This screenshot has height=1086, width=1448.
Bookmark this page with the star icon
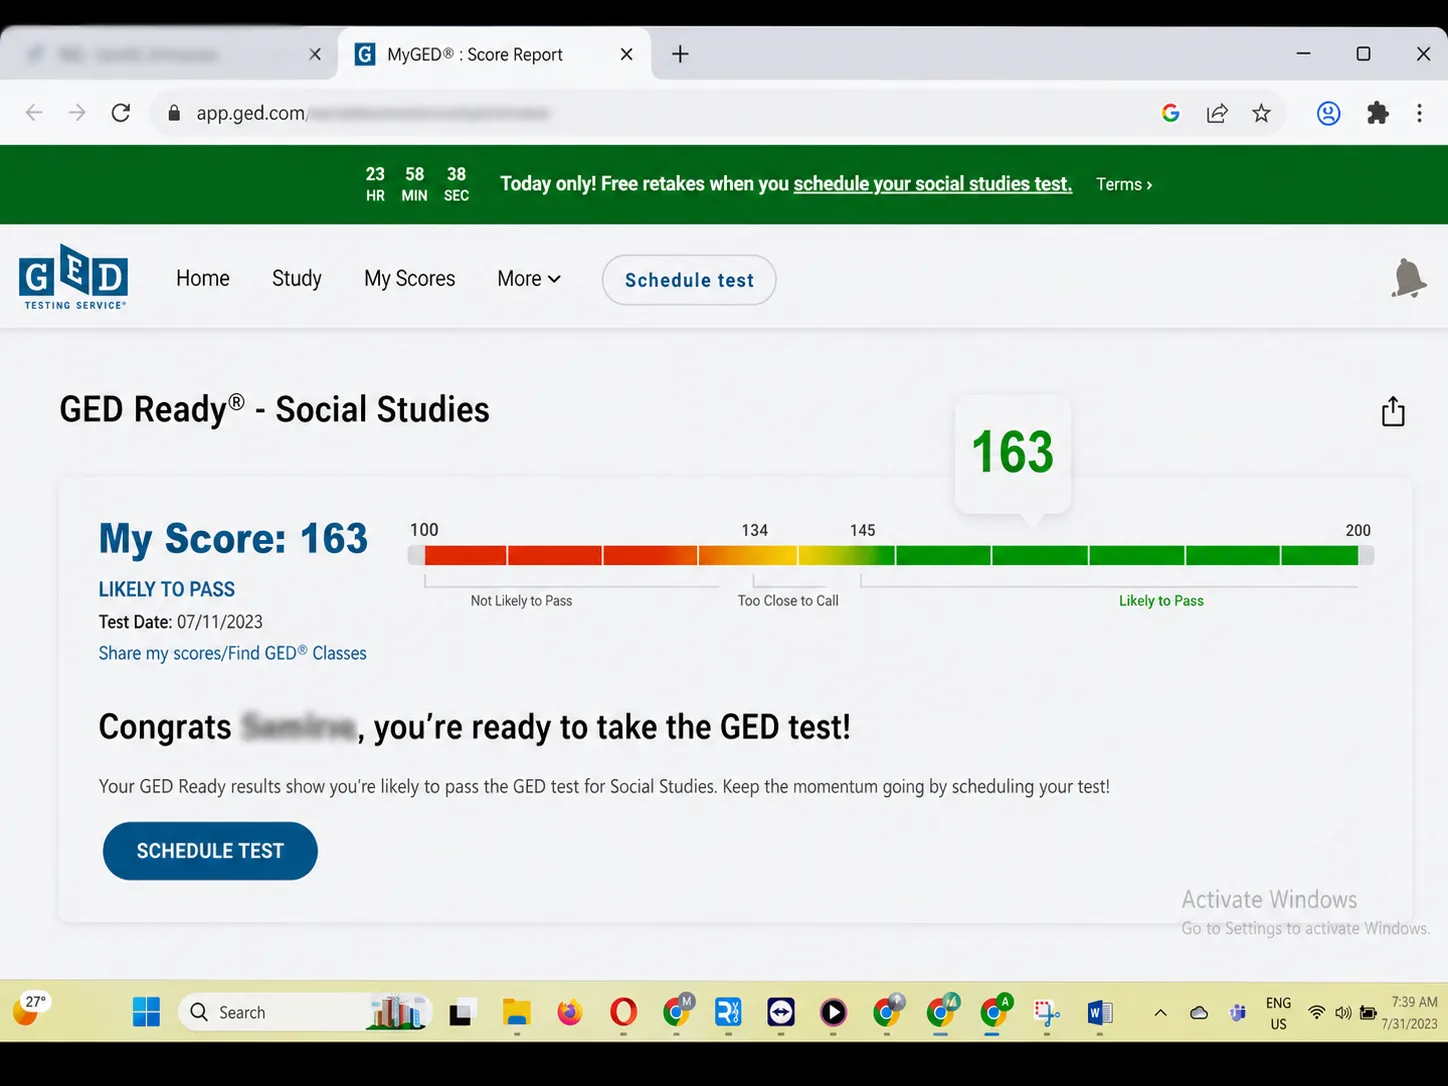[1261, 113]
